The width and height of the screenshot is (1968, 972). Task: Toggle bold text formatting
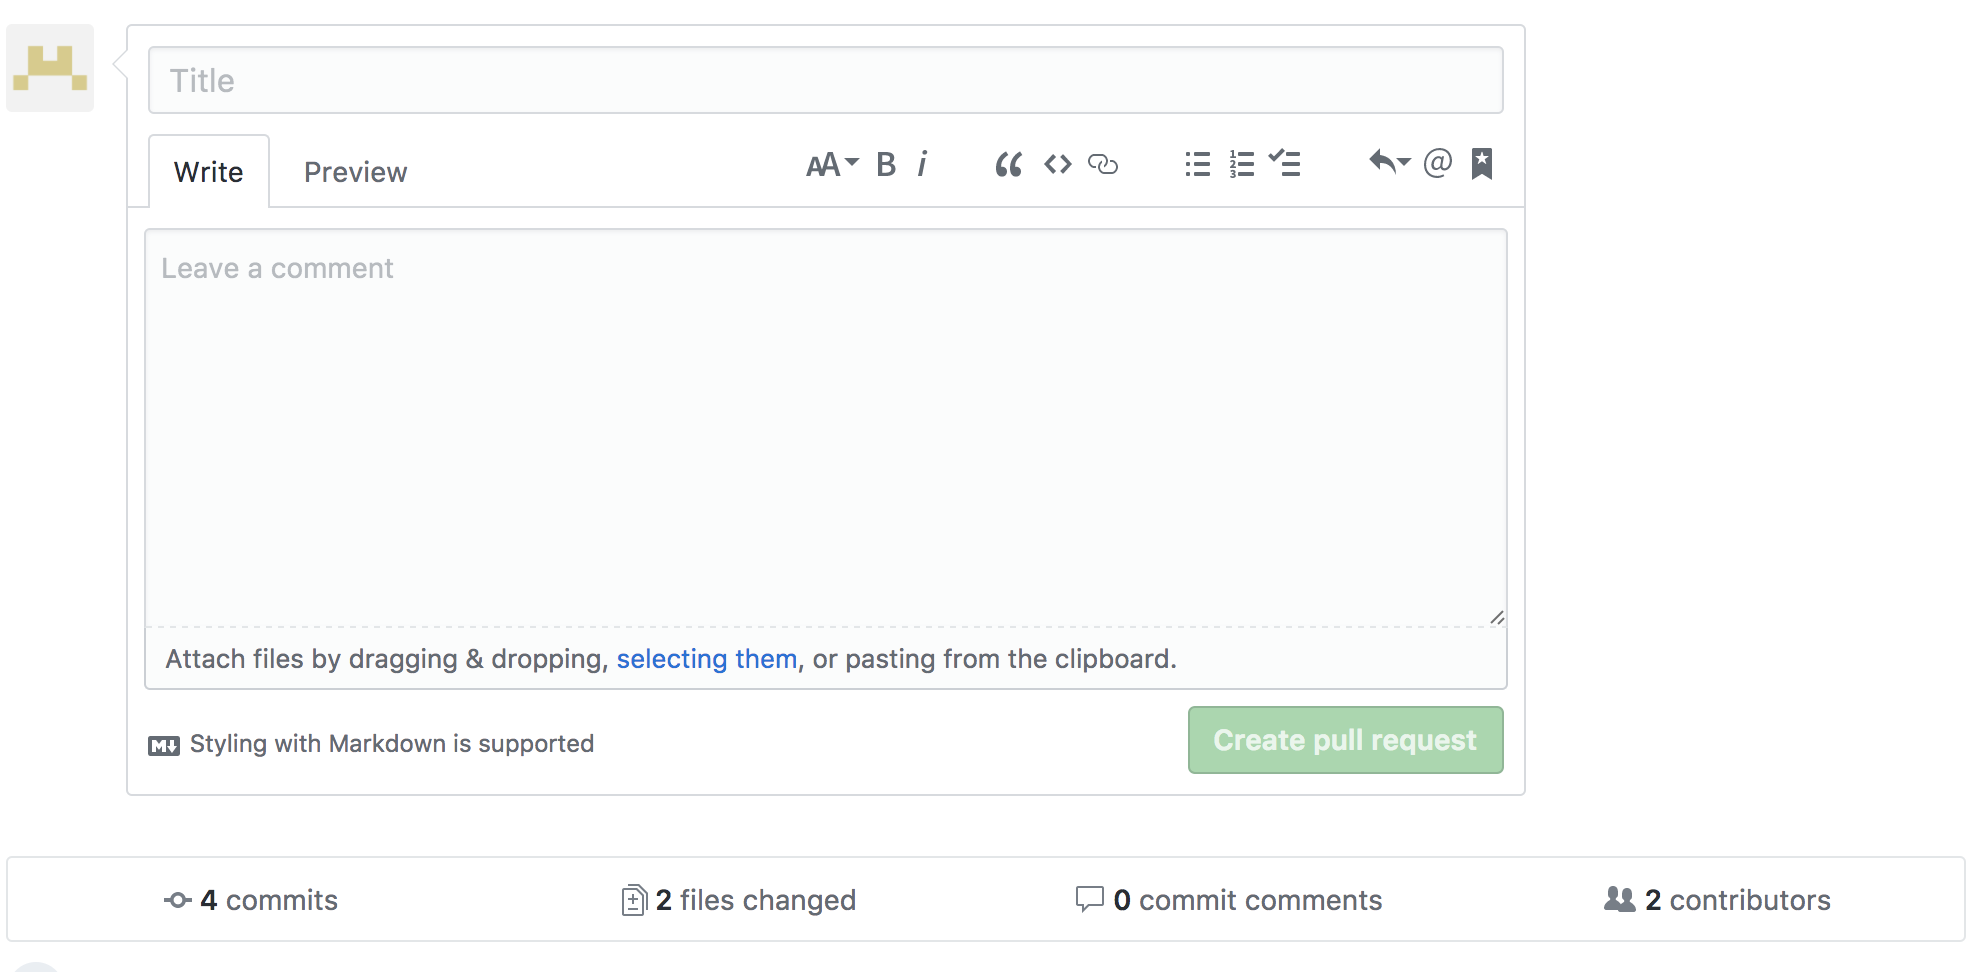tap(886, 164)
